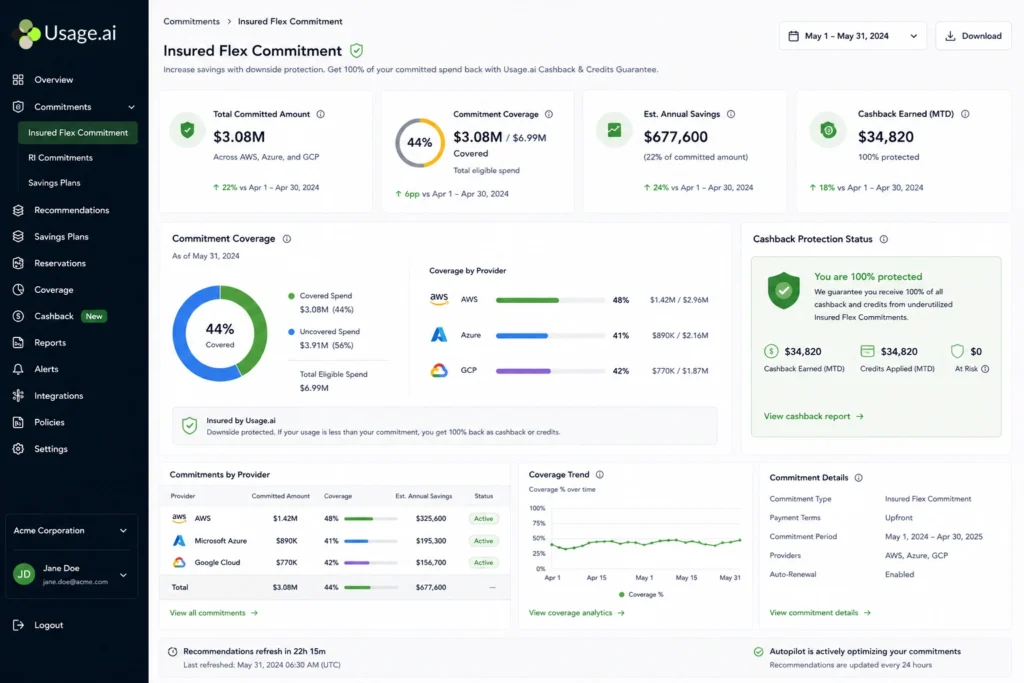Click the Usage.ai logo
The height and width of the screenshot is (683, 1024).
click(65, 33)
